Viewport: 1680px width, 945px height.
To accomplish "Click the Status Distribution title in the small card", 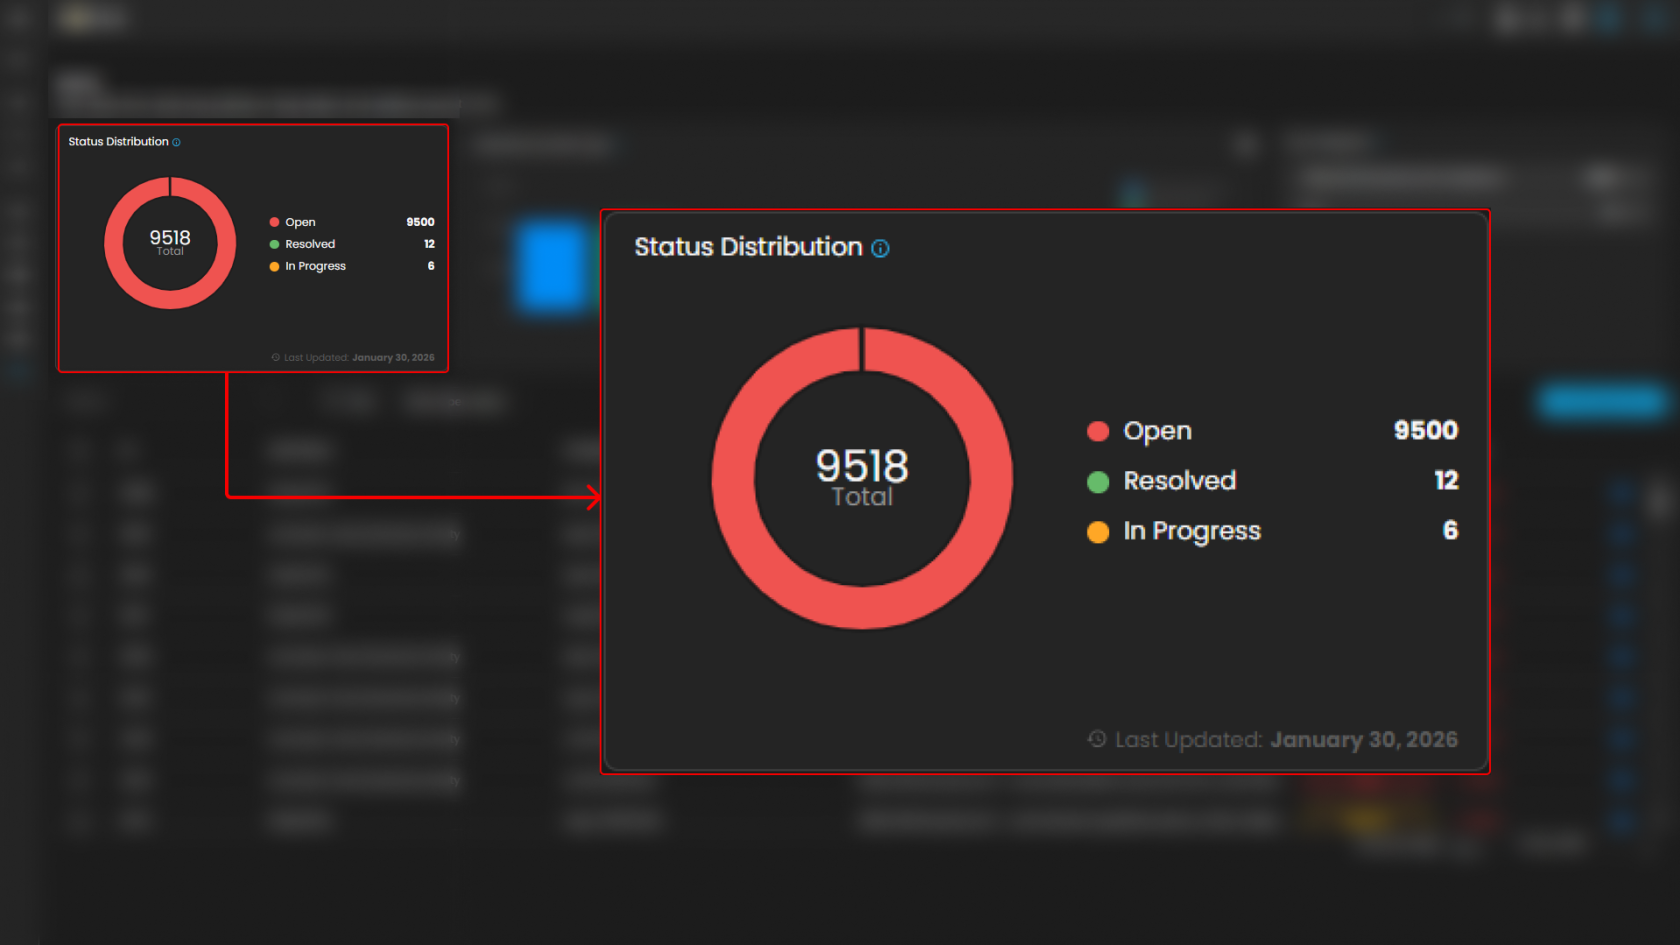I will click(x=118, y=142).
